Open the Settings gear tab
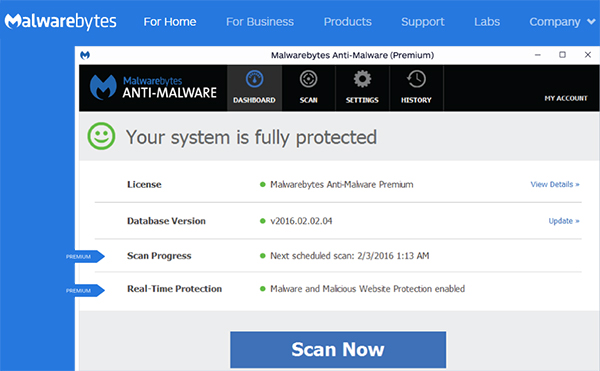This screenshot has width=600, height=371. point(362,88)
